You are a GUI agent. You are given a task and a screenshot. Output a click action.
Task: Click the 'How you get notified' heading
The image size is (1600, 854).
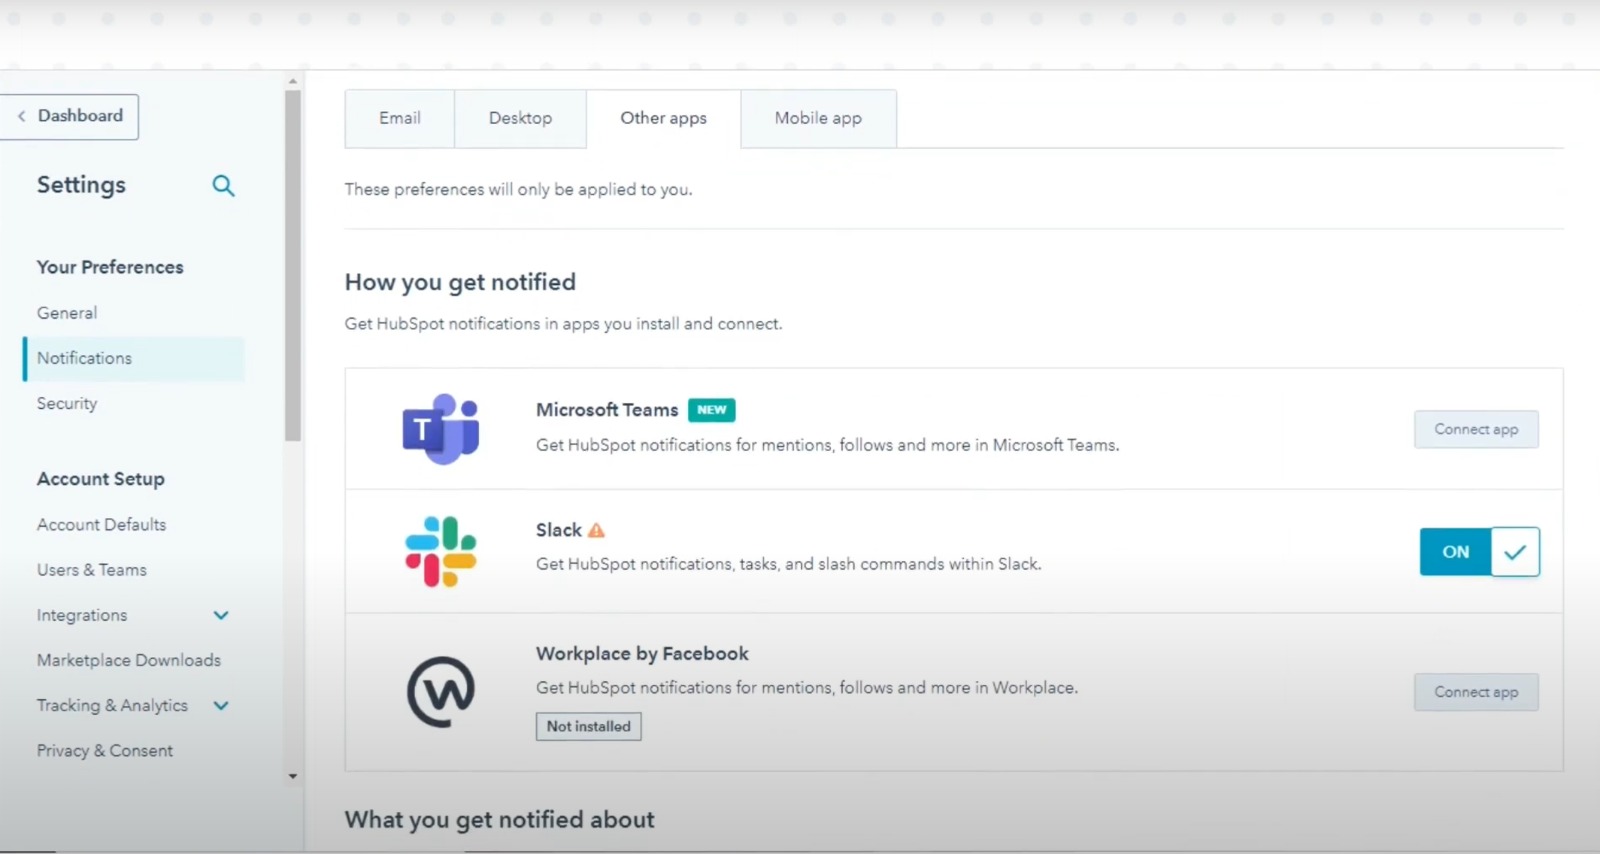pos(460,282)
